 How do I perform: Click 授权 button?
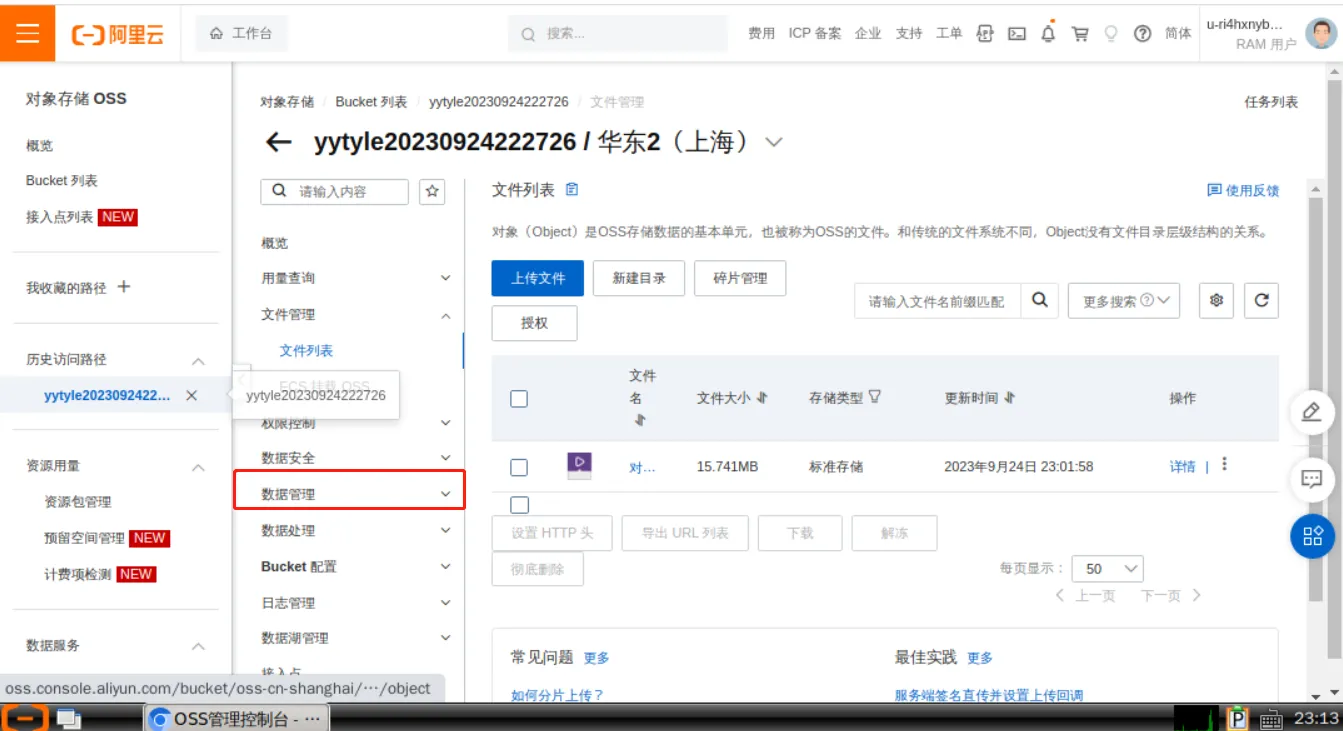[x=534, y=323]
